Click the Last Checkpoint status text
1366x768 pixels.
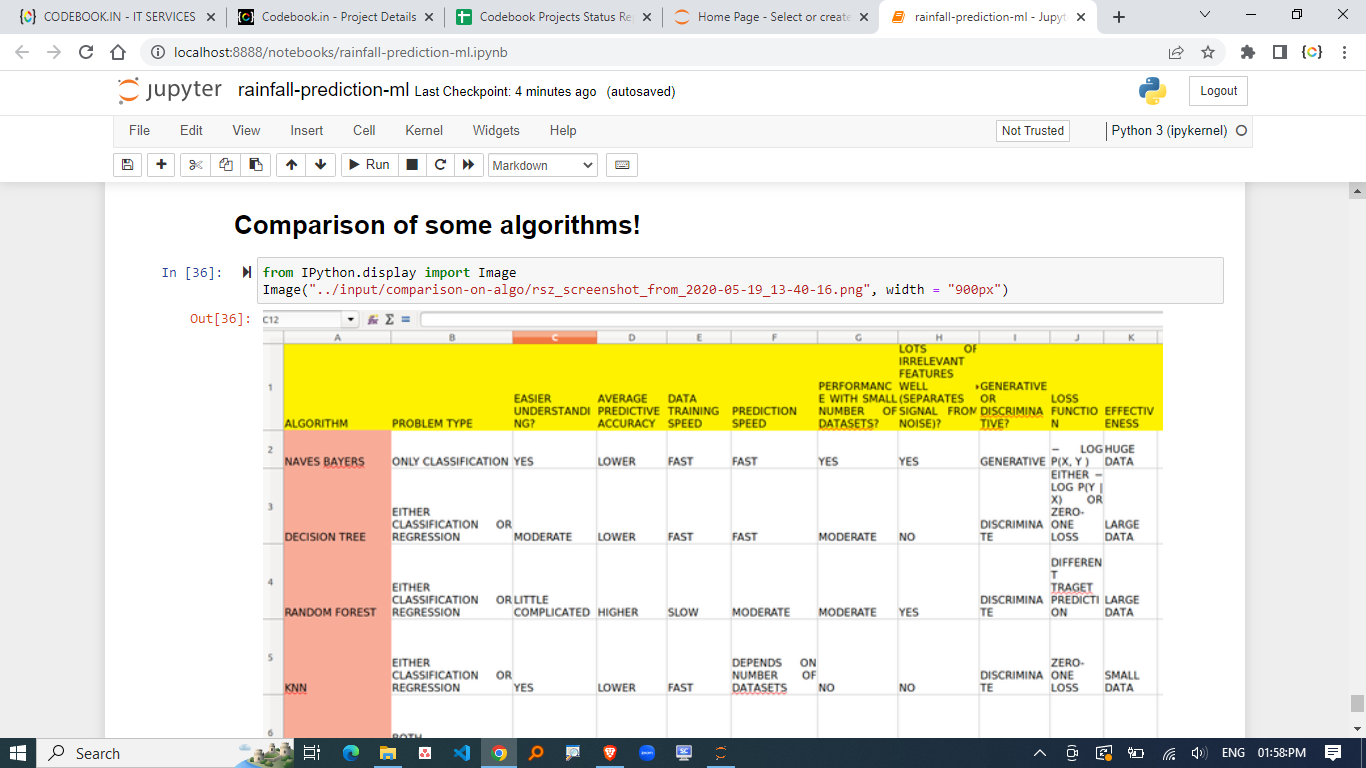[505, 92]
